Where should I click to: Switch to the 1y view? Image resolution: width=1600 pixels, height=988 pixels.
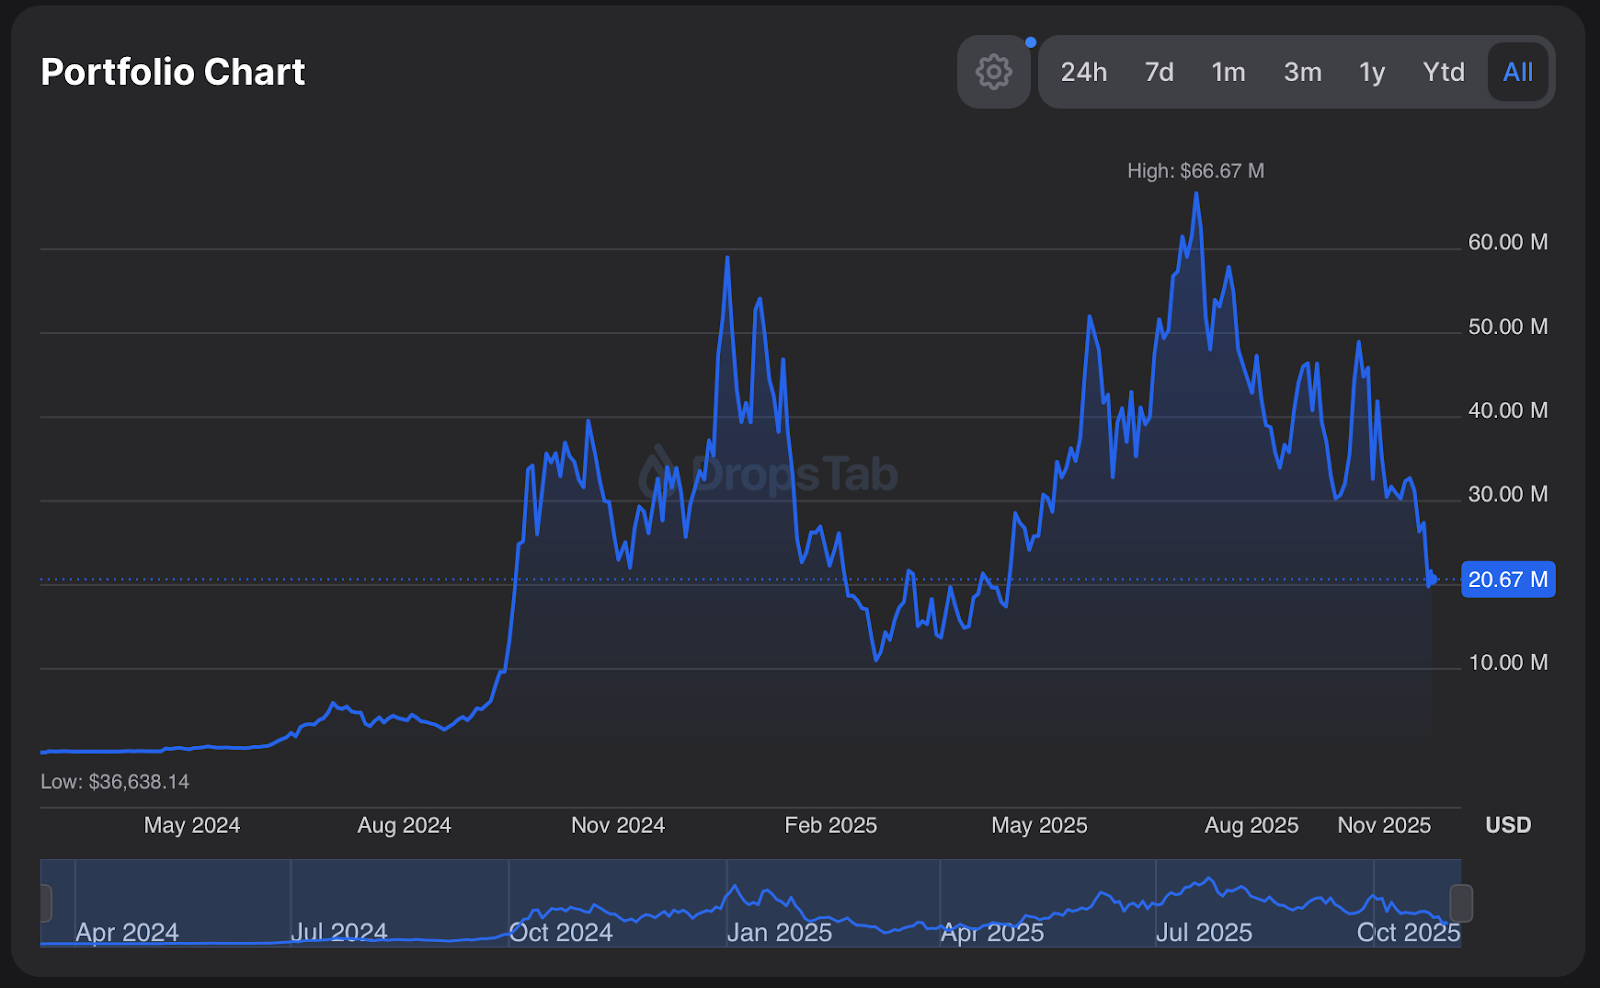pos(1371,72)
